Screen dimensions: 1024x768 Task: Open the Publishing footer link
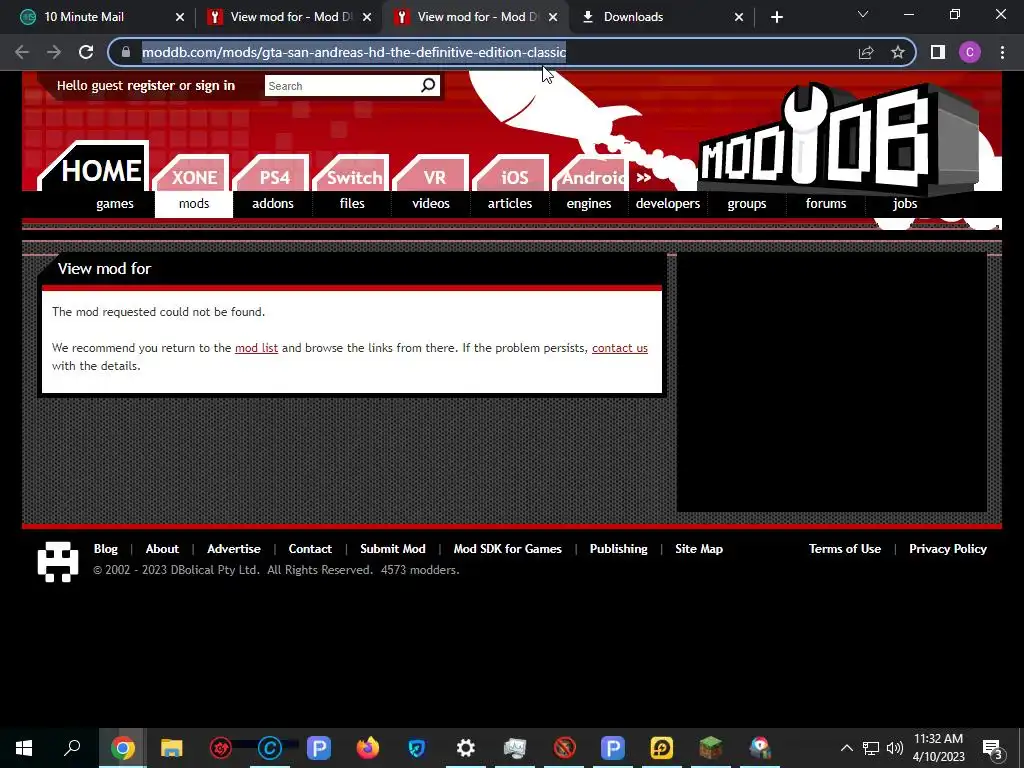click(x=618, y=549)
